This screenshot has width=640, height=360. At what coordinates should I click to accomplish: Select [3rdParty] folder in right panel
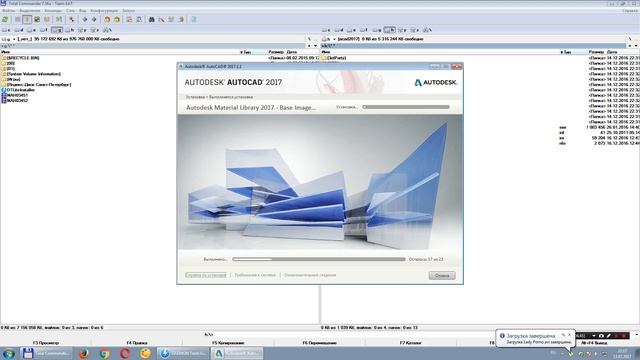[x=333, y=58]
